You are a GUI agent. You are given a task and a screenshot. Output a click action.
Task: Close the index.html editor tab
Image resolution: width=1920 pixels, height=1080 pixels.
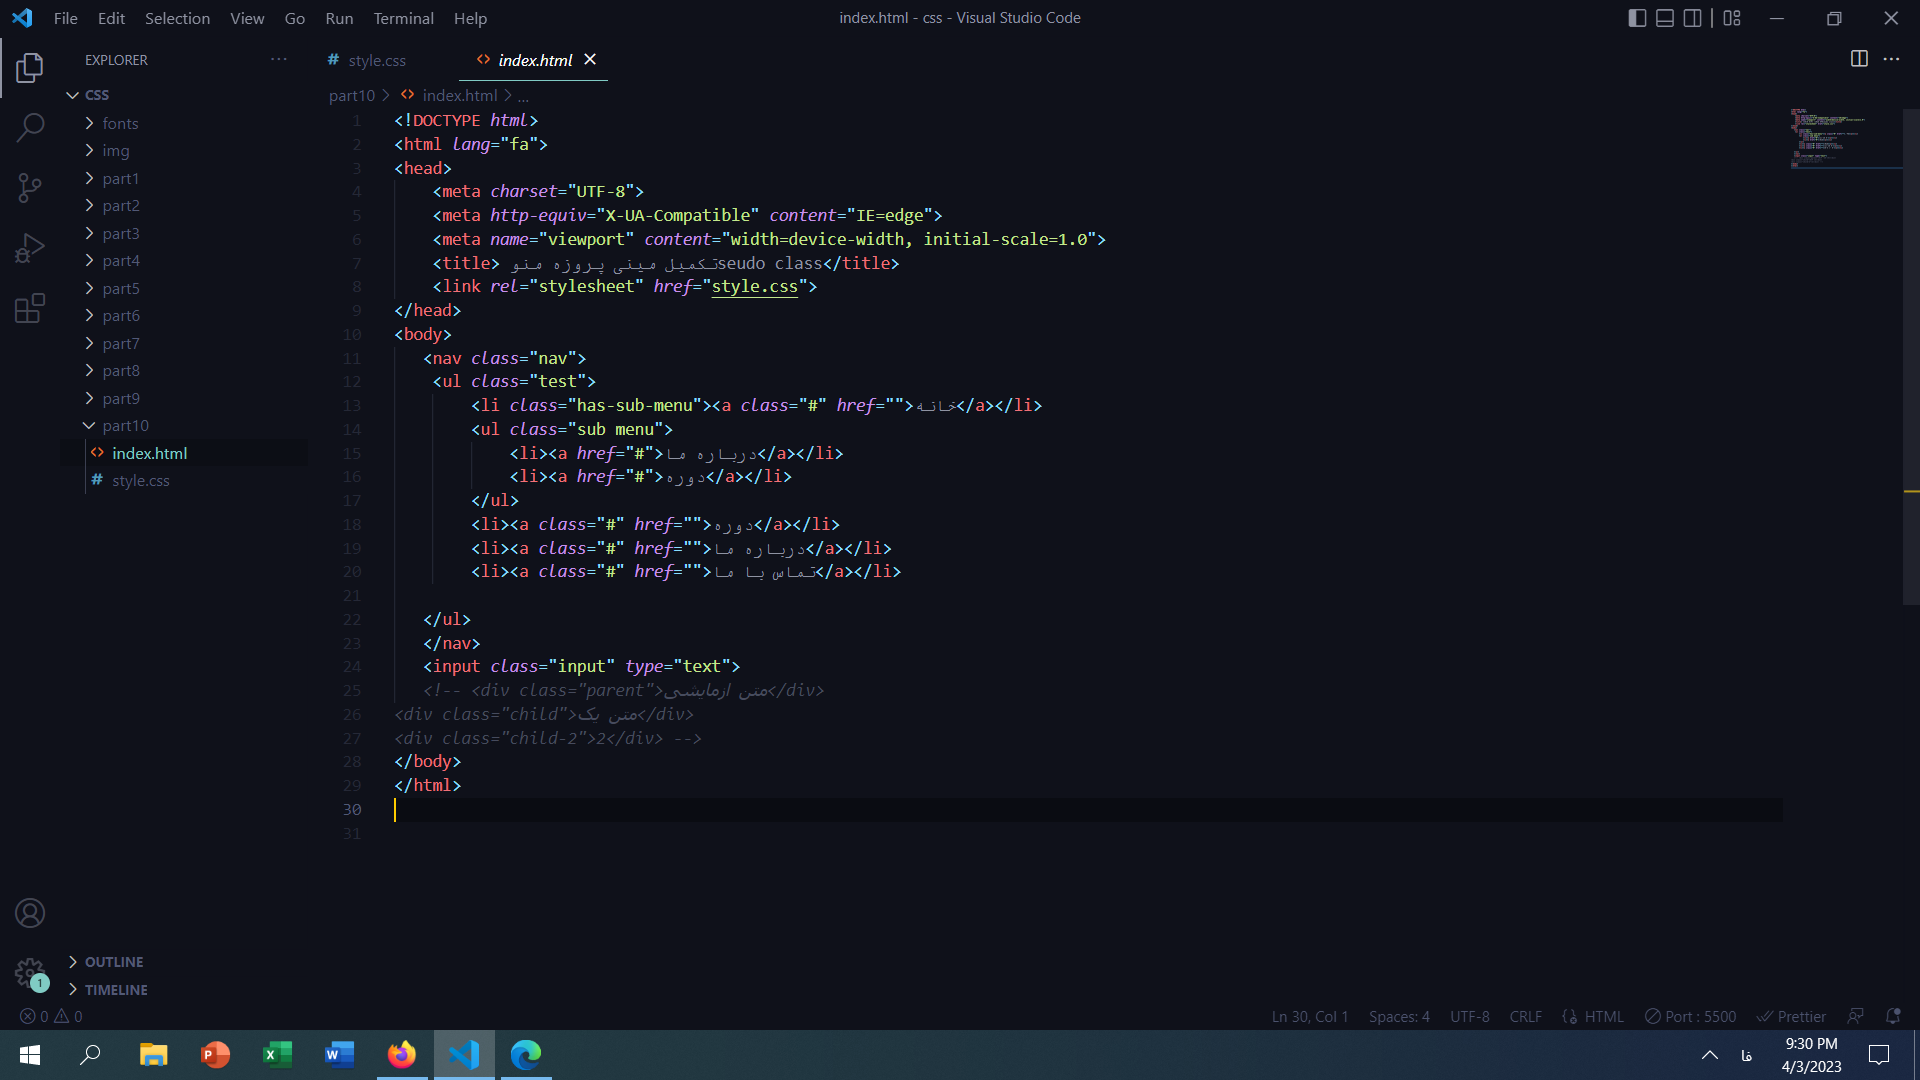tap(590, 60)
